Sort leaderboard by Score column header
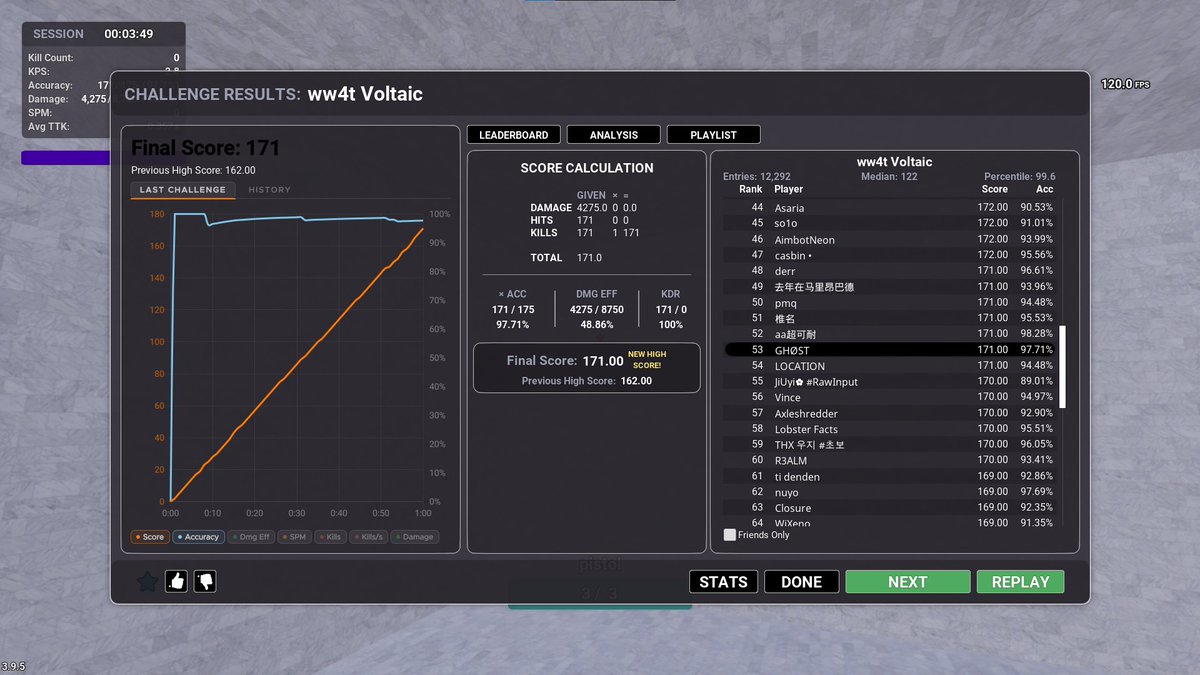 tap(995, 189)
